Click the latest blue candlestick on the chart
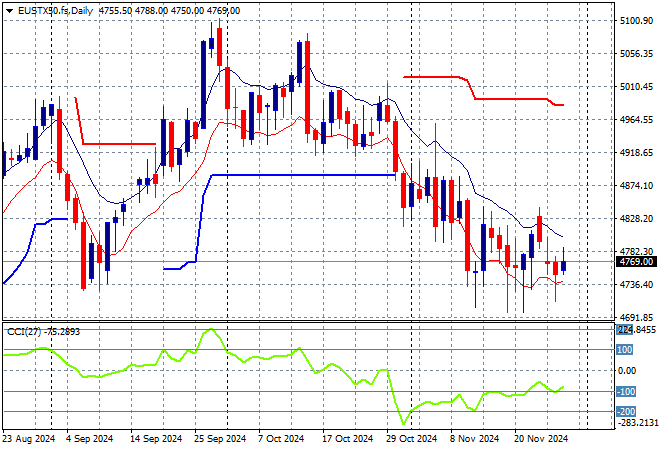Screen dimensions: 660x450 [x=564, y=265]
